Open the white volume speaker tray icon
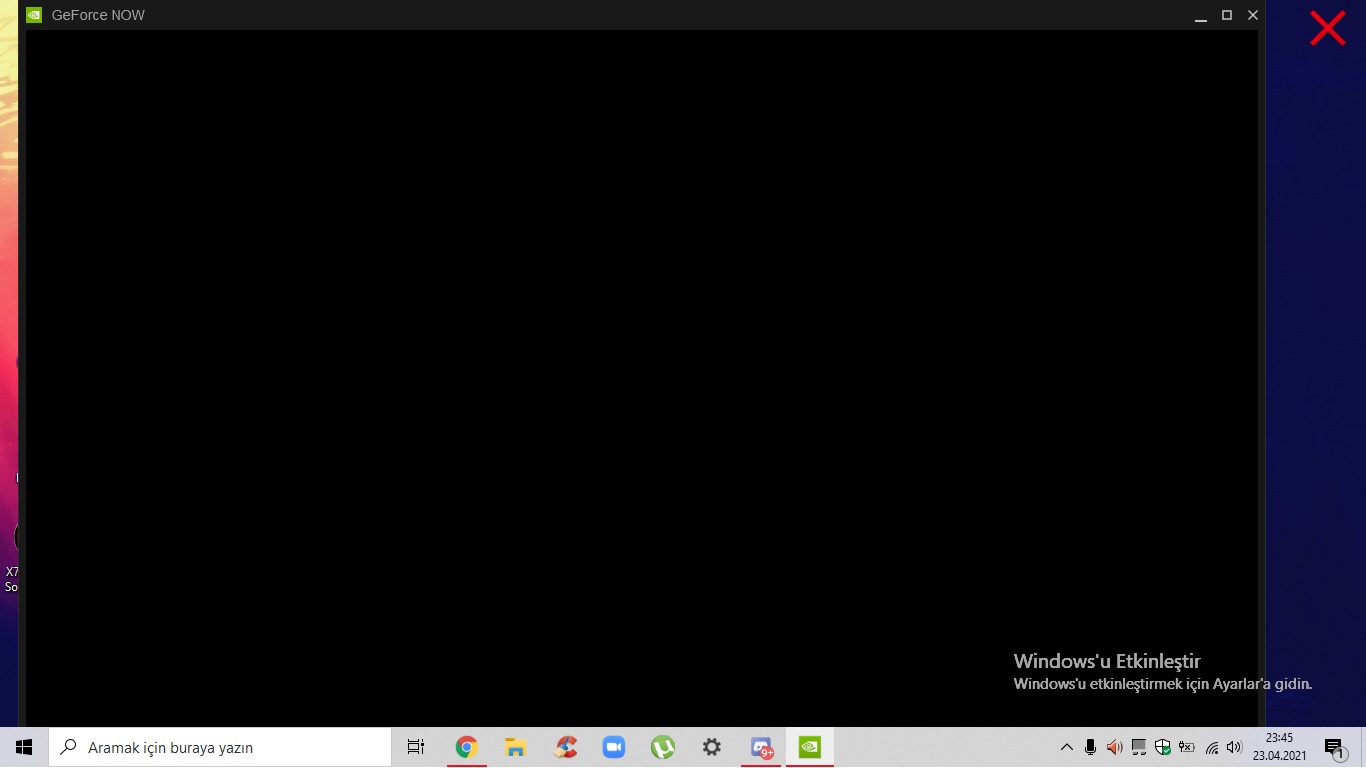The image size is (1366, 768). click(x=1234, y=747)
